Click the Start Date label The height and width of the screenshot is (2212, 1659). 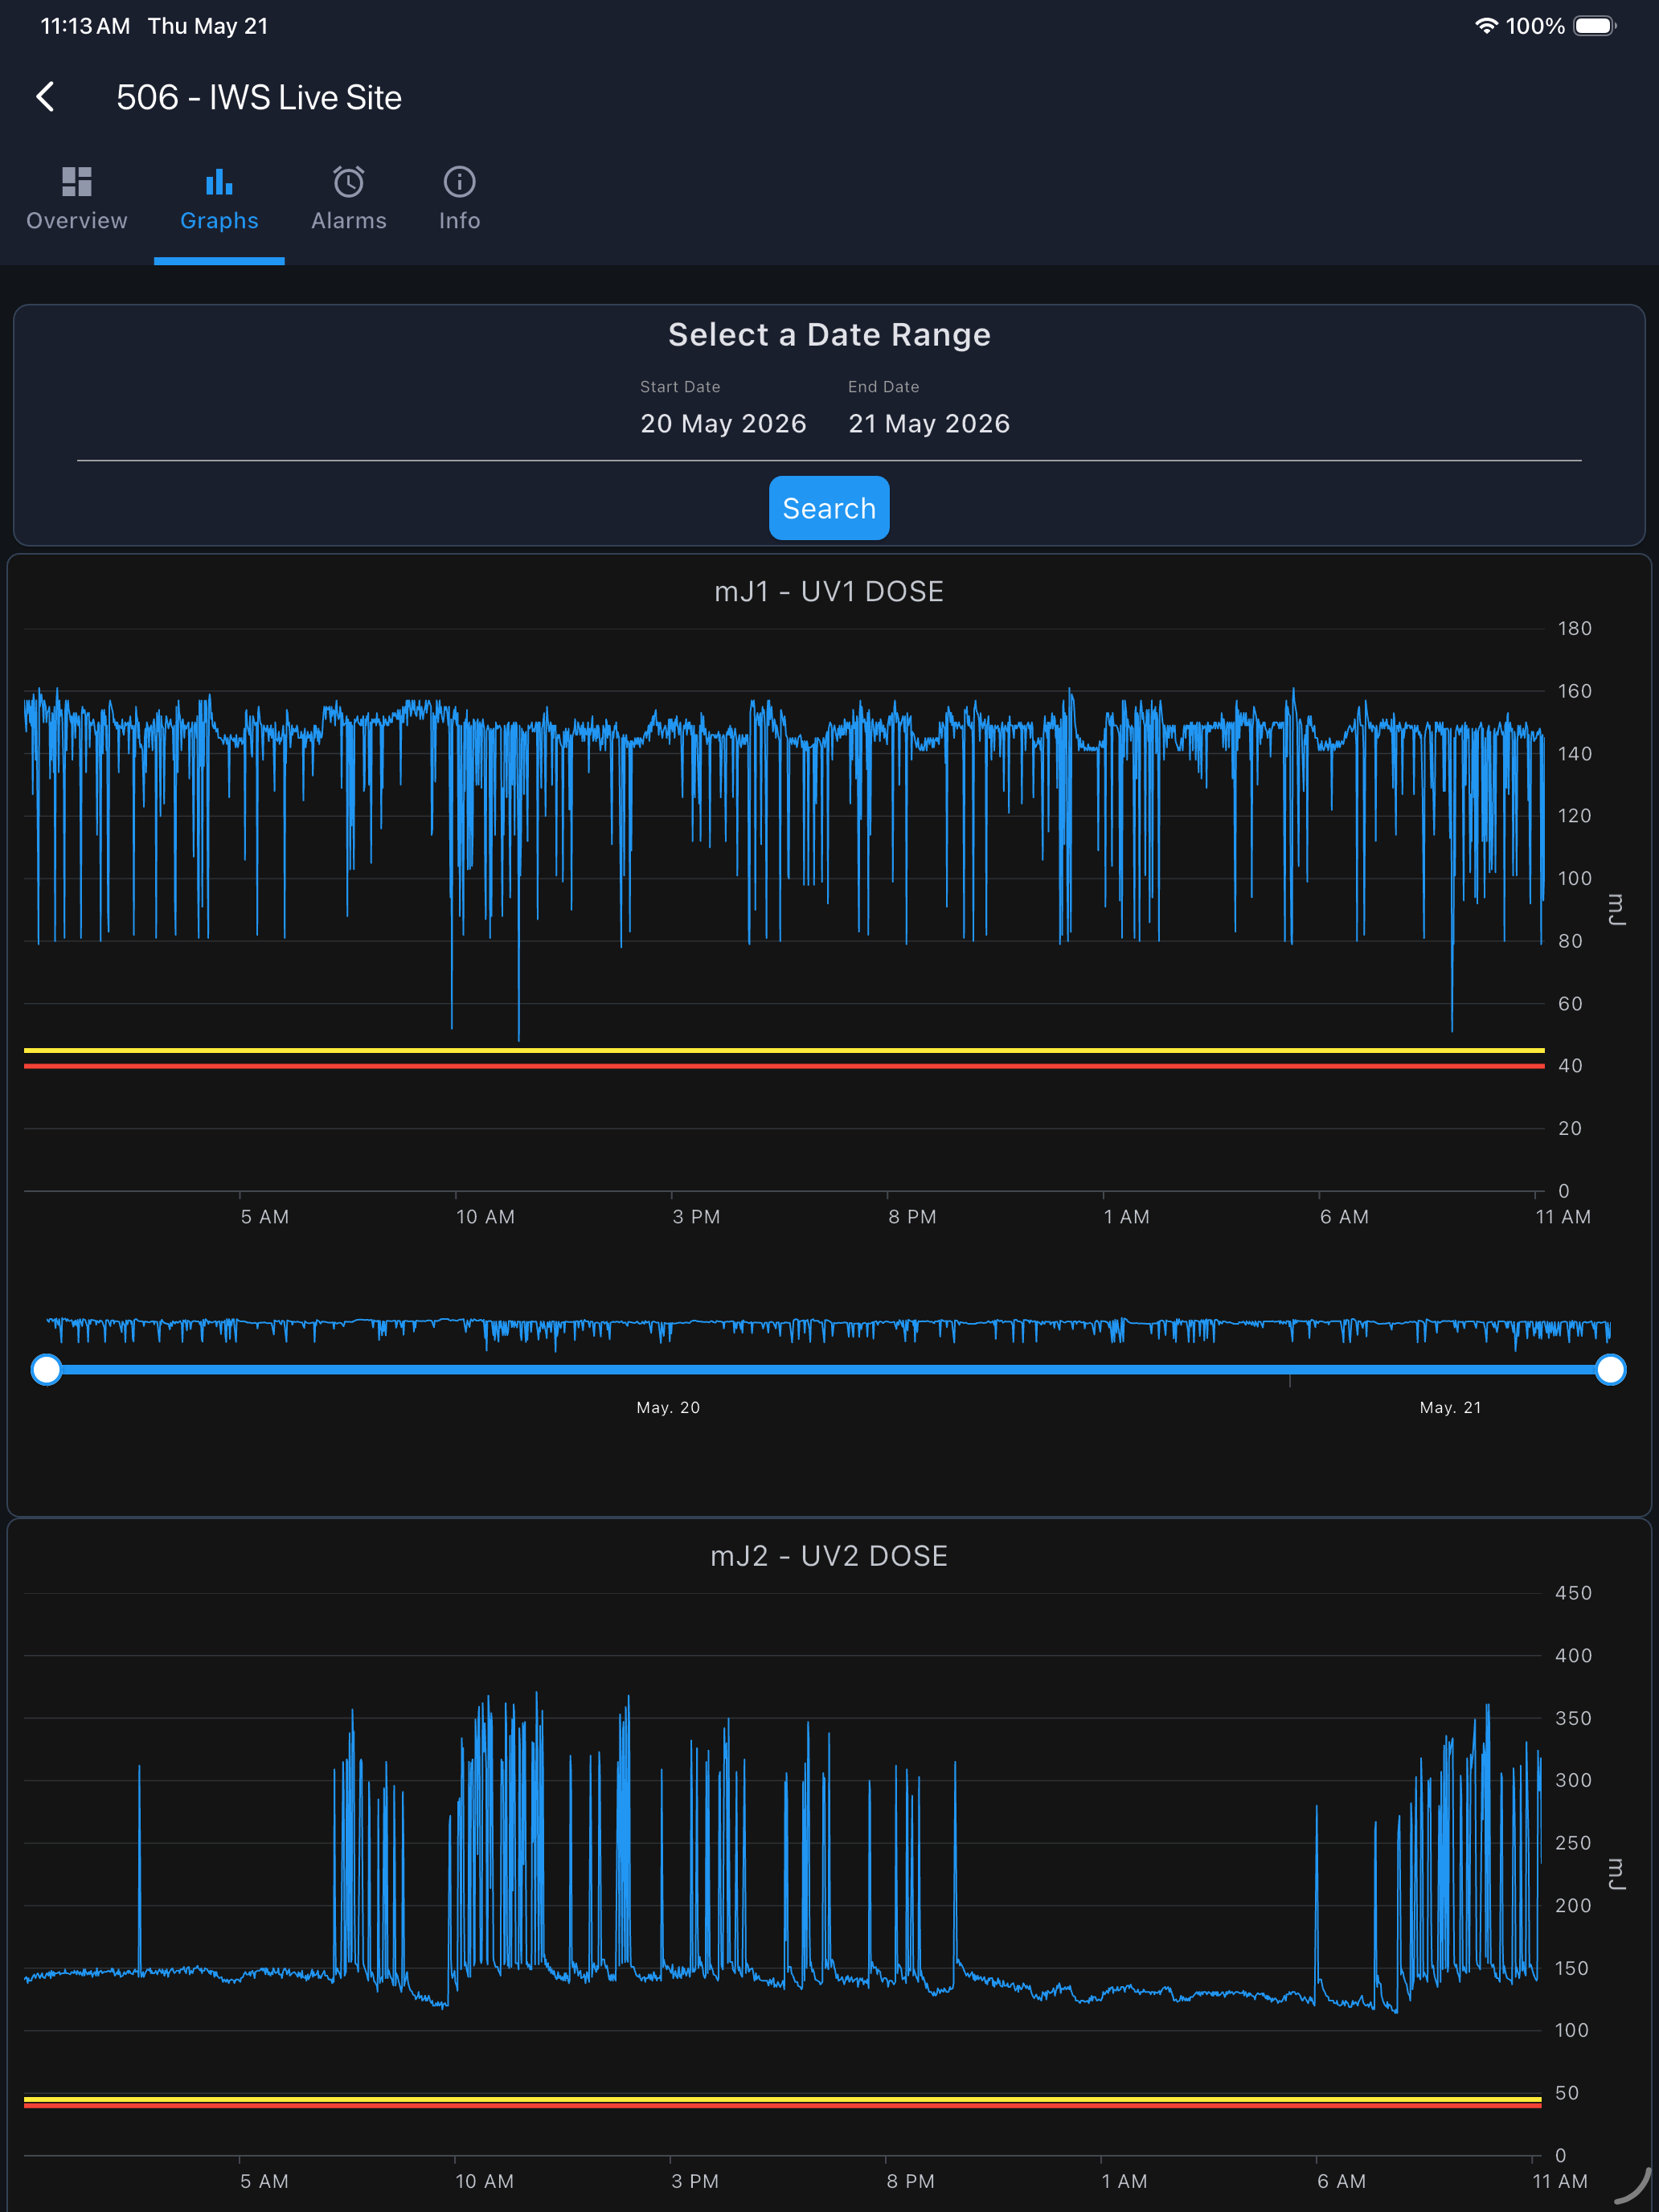pyautogui.click(x=680, y=387)
